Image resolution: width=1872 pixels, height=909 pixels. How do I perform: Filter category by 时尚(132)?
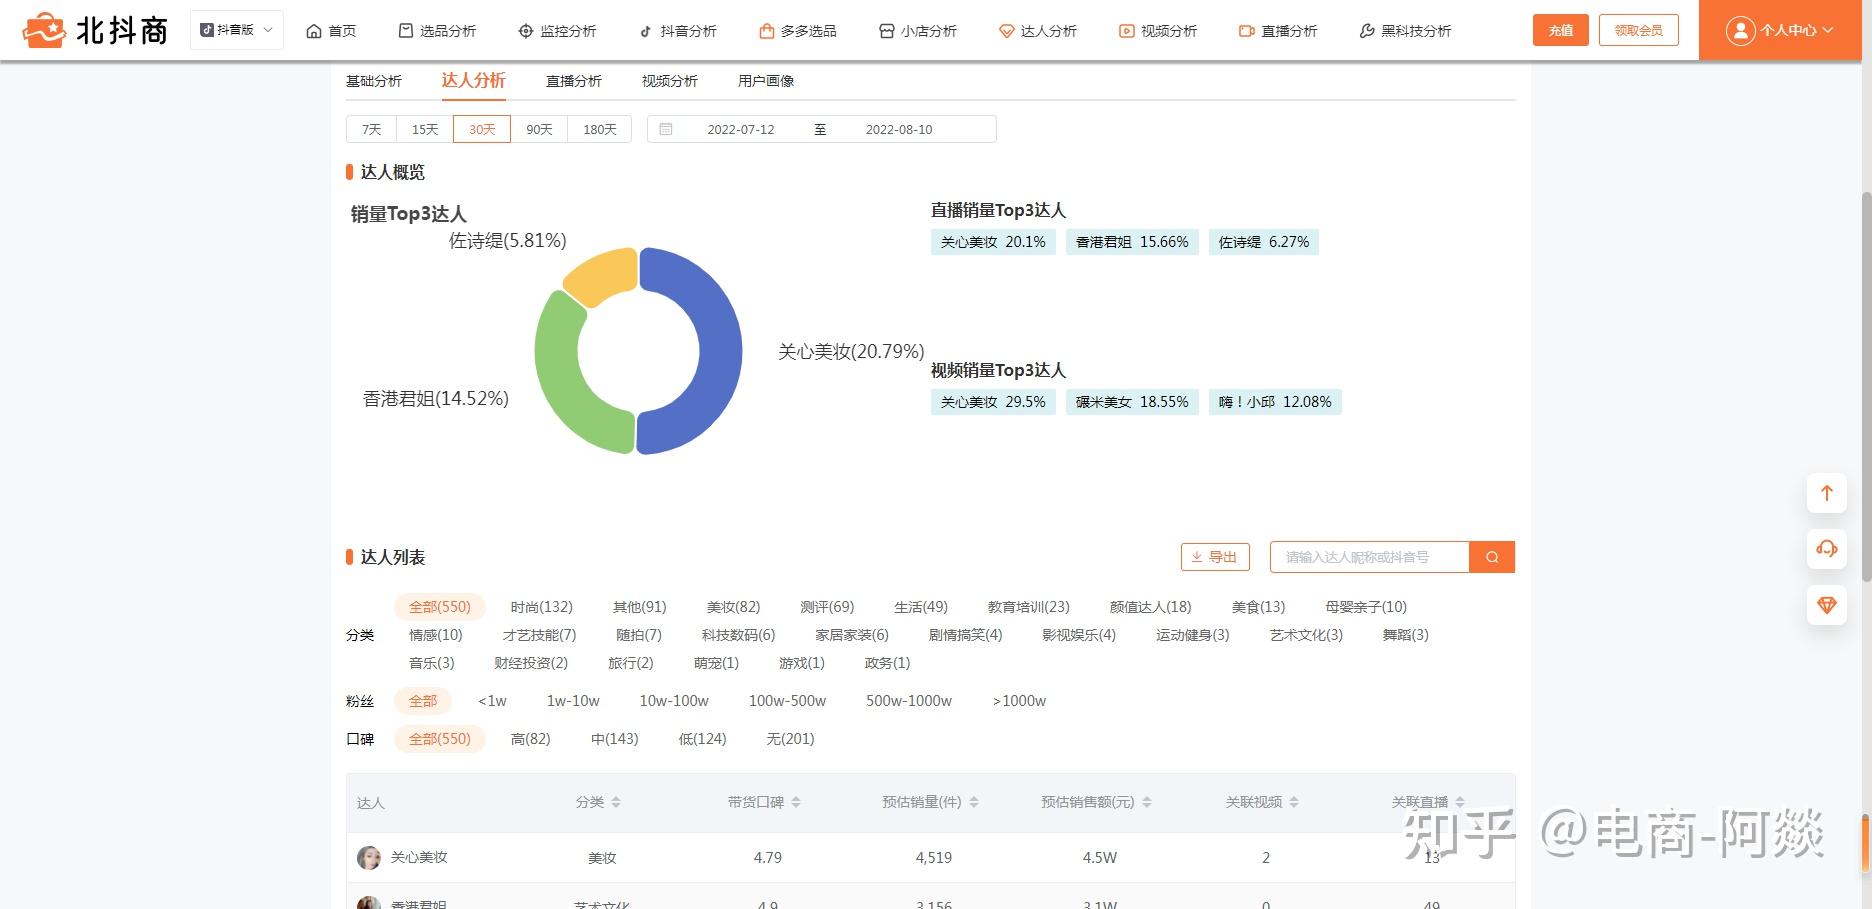542,607
